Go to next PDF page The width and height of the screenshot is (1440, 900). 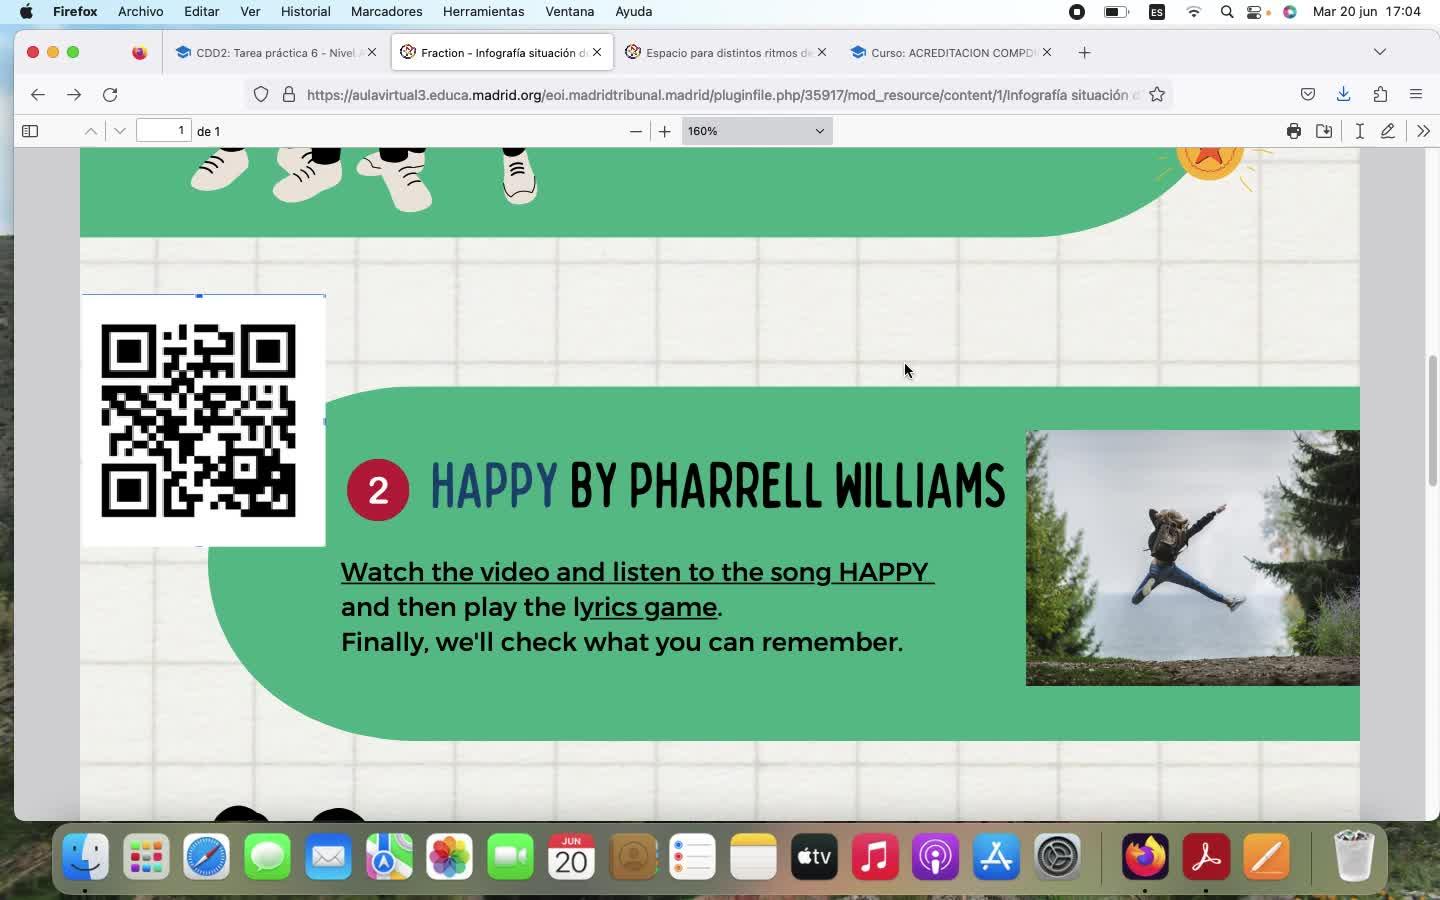point(120,131)
